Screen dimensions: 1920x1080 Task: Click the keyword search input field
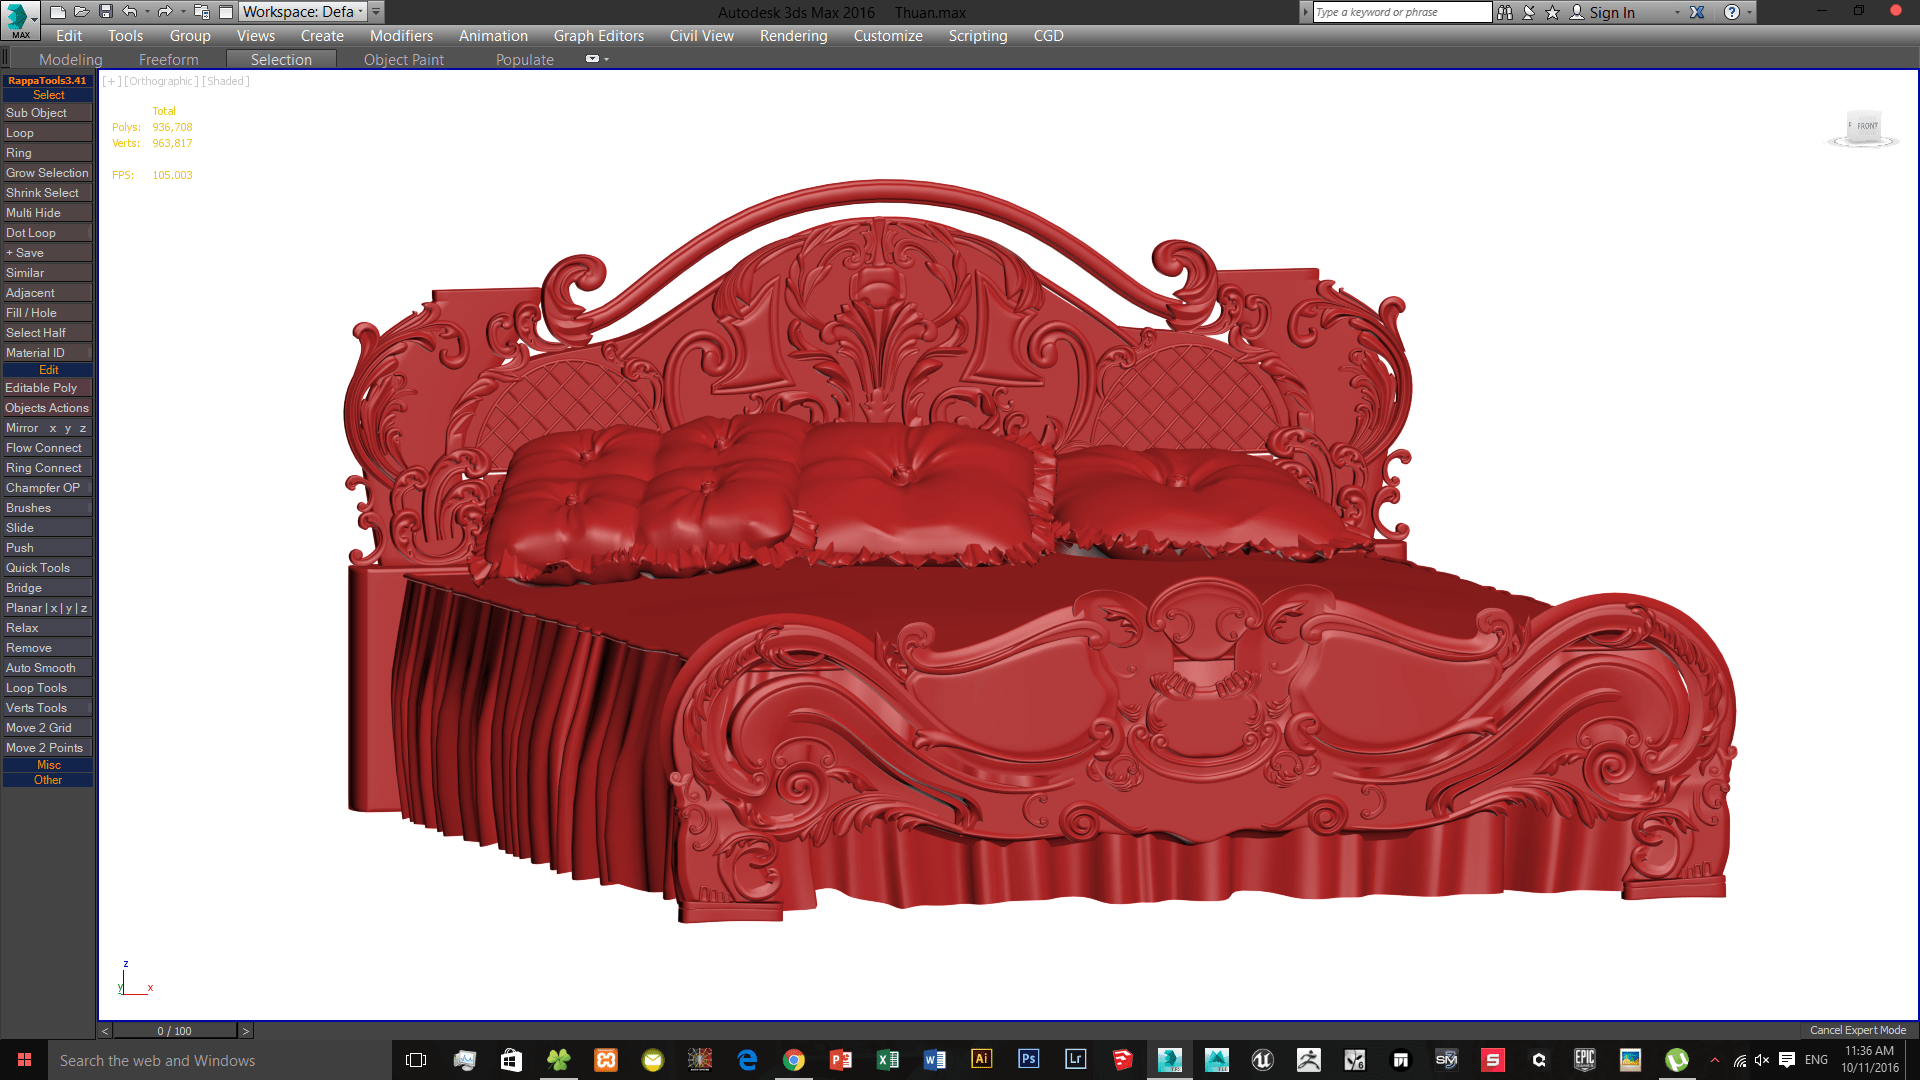[1400, 12]
